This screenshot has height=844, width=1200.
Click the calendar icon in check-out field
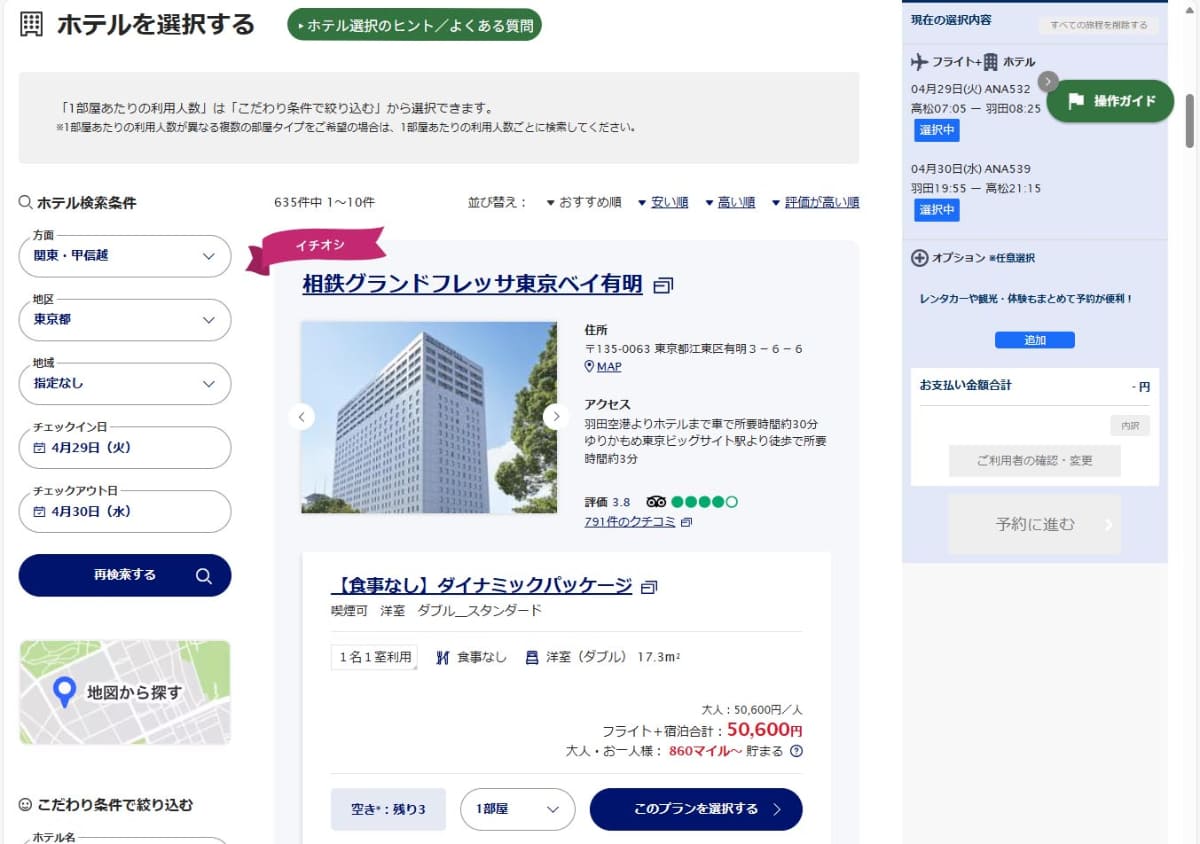[40, 512]
